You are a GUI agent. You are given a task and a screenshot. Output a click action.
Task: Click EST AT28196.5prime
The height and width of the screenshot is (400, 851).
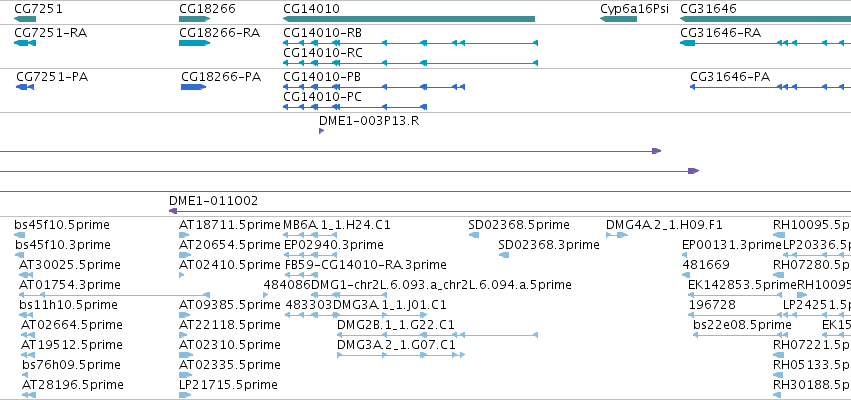(73, 384)
